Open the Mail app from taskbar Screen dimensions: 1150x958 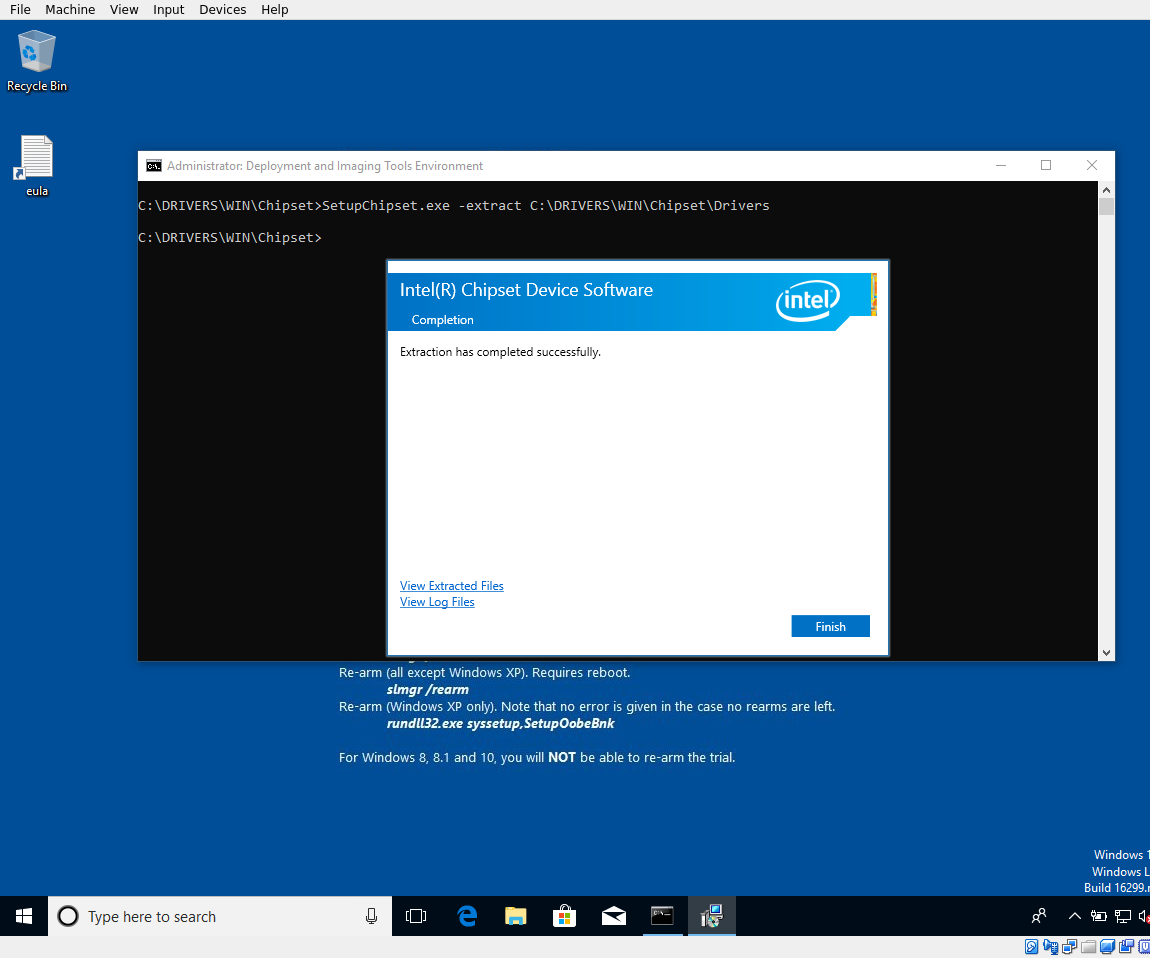(x=613, y=916)
